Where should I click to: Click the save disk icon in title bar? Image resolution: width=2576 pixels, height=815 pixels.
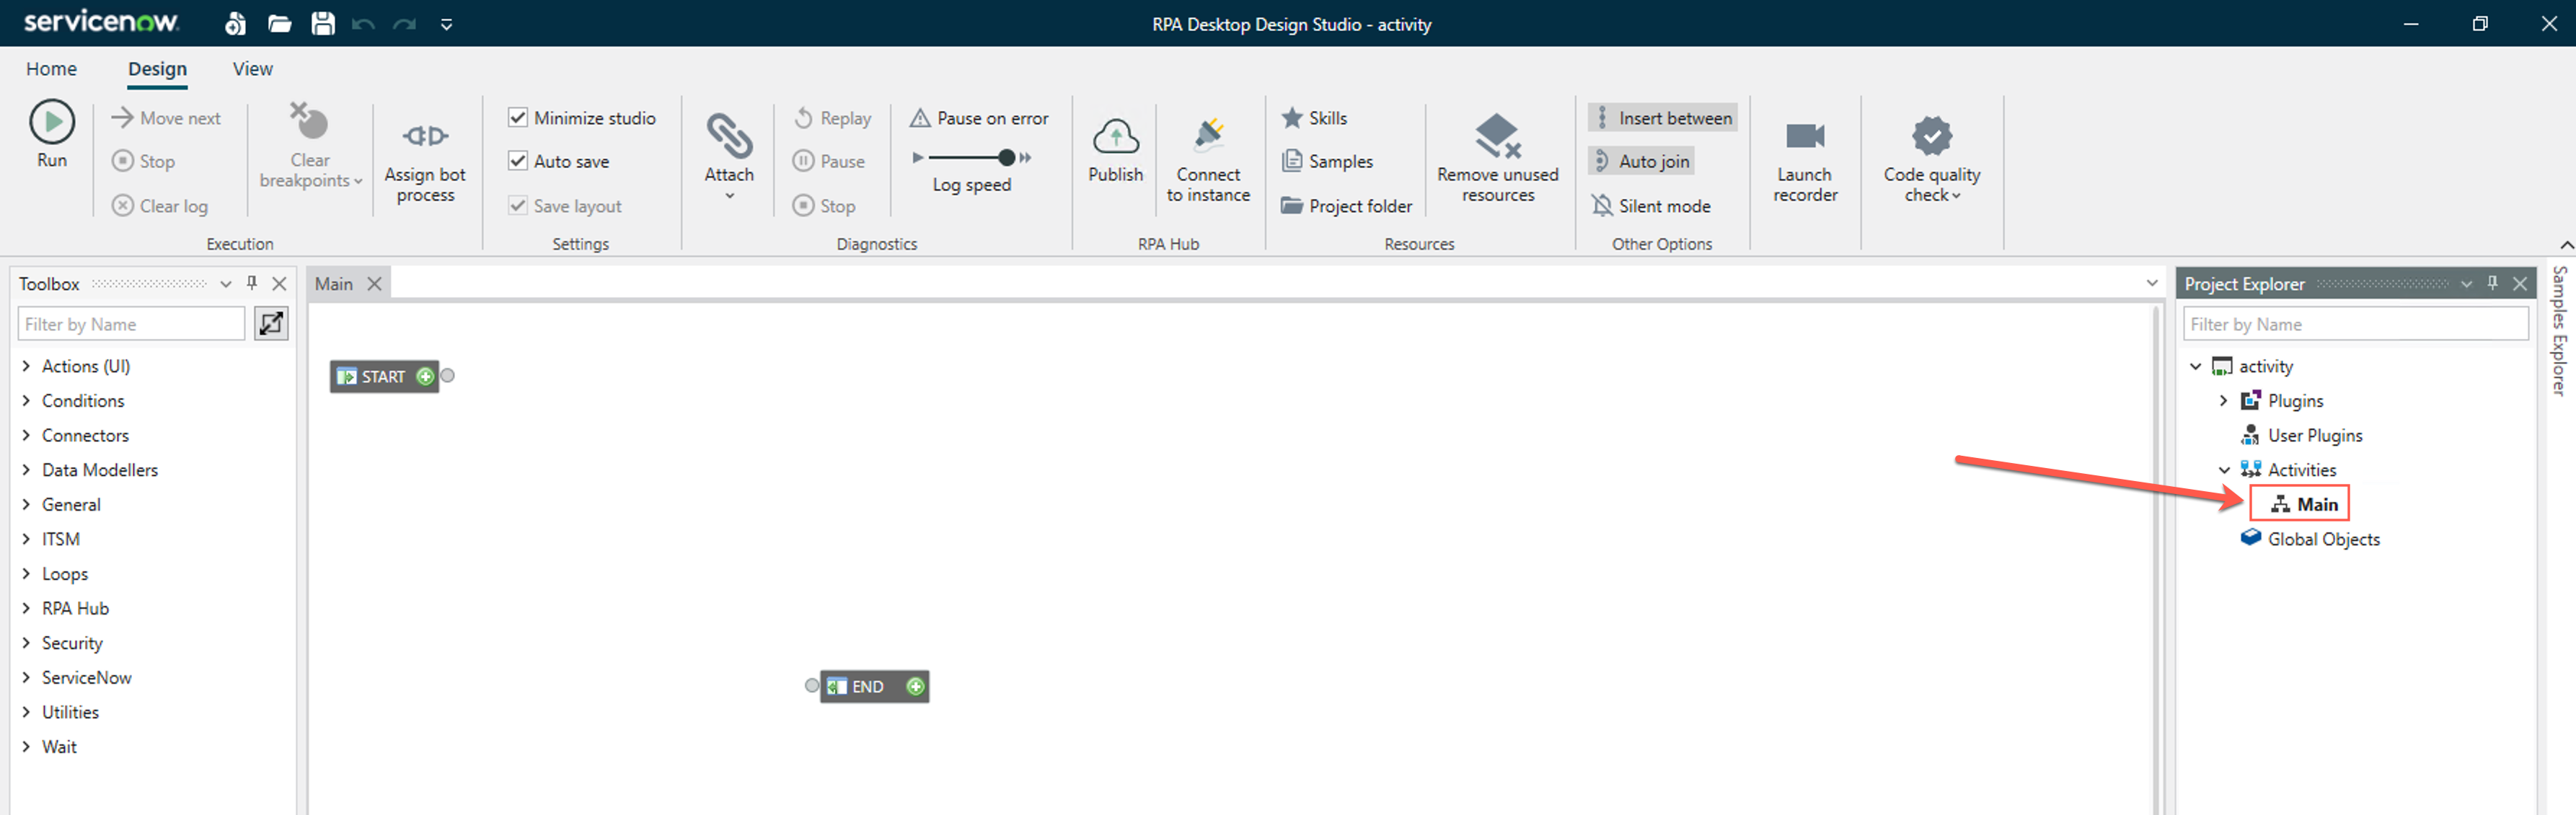coord(323,23)
